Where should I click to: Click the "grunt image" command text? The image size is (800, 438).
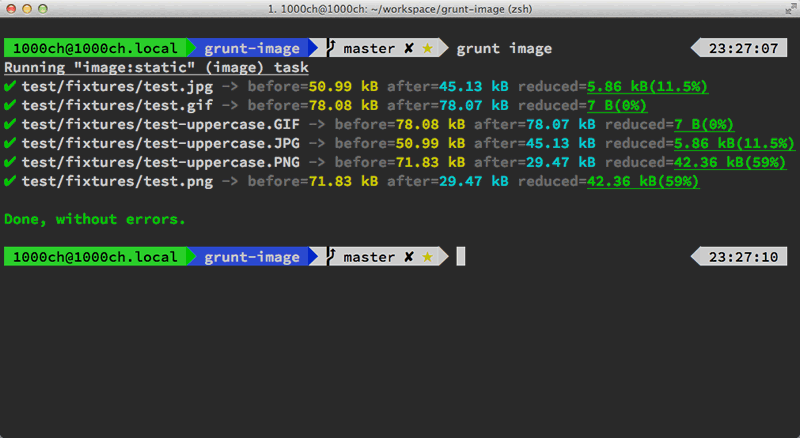(x=504, y=48)
